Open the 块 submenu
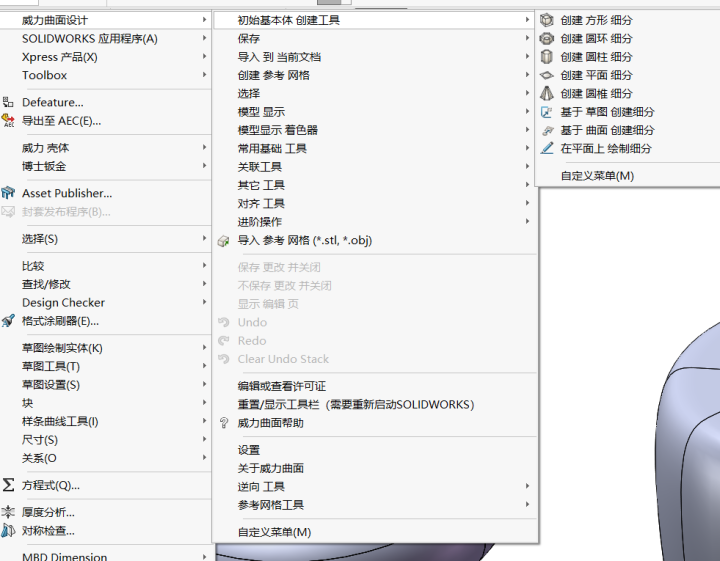 (x=105, y=403)
